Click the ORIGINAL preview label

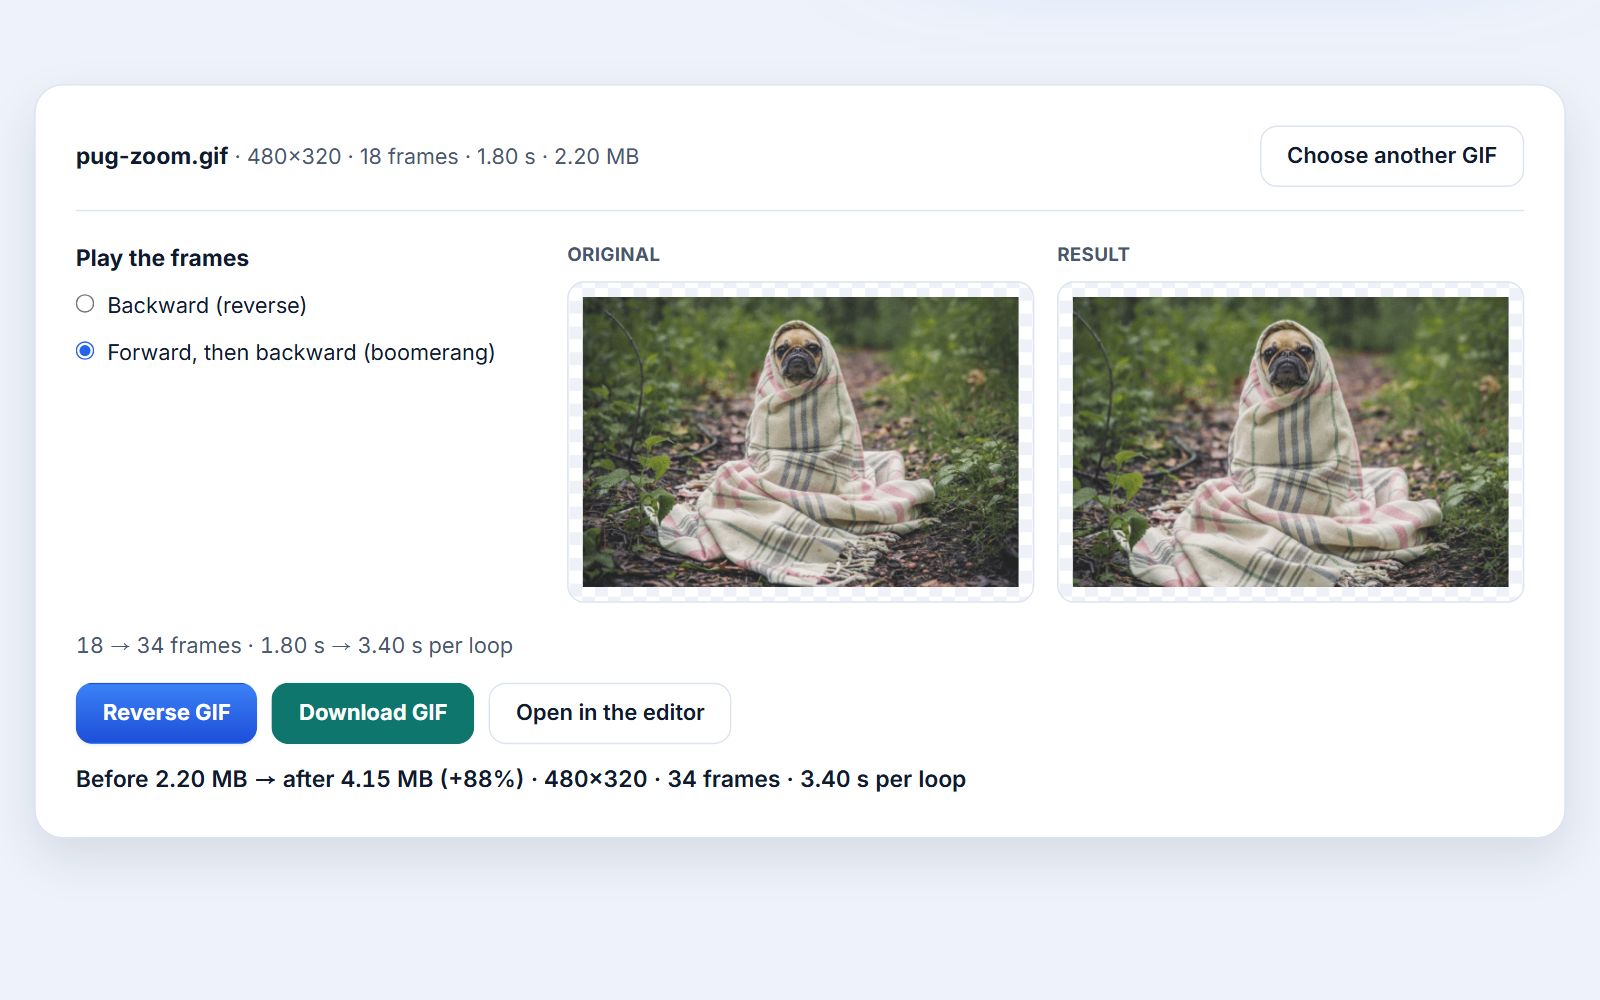pyautogui.click(x=613, y=255)
